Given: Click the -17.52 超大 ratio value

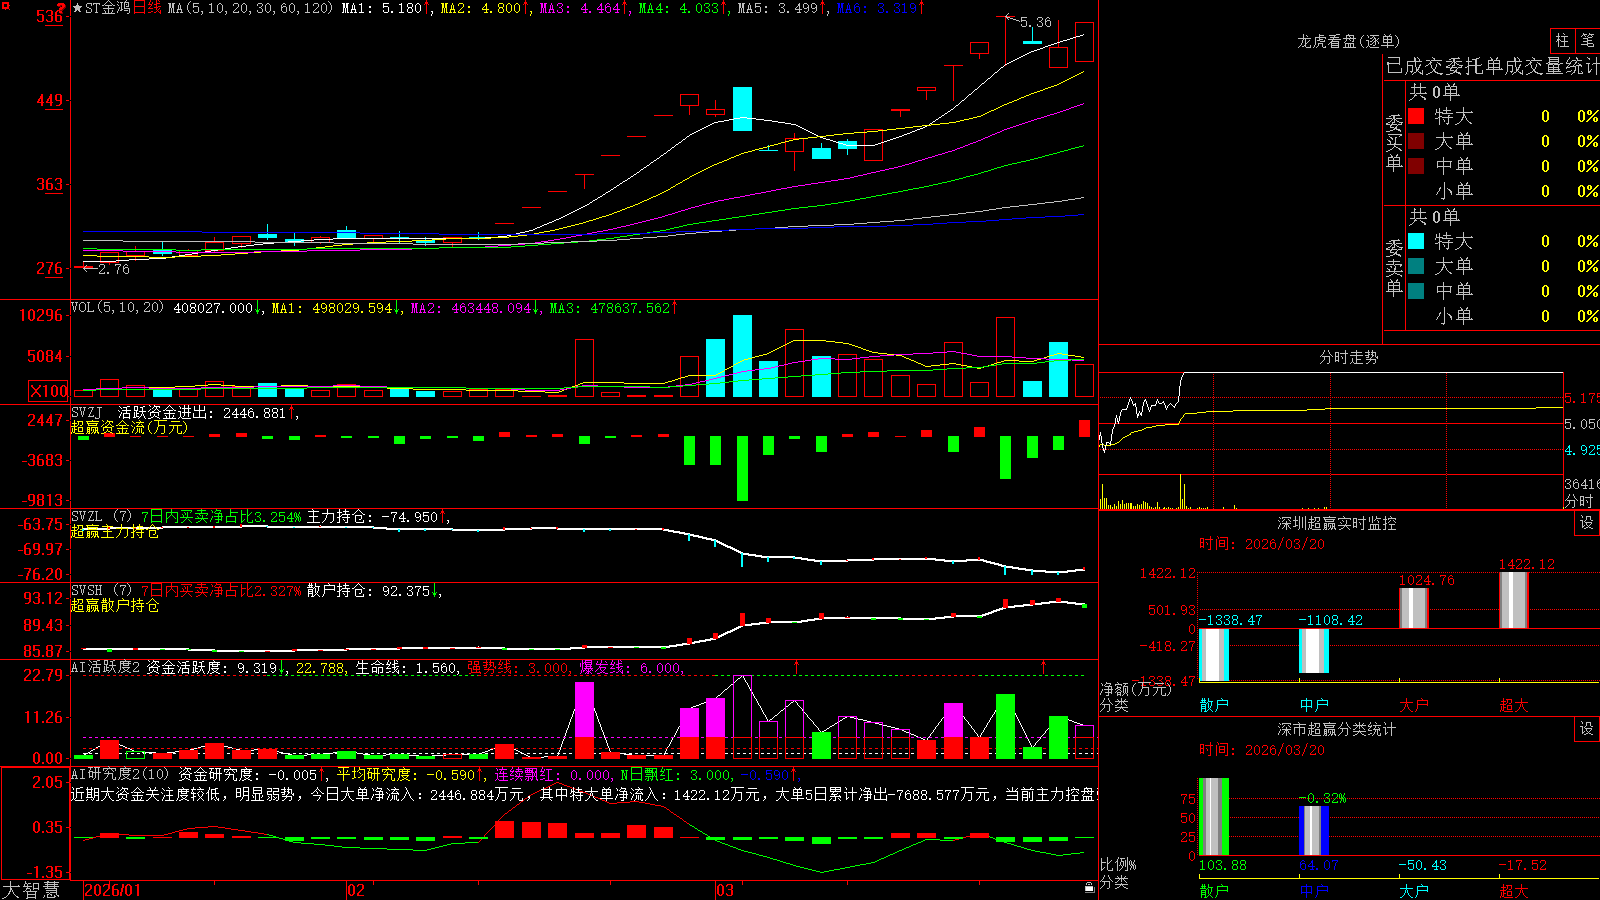Looking at the screenshot, I should tap(1522, 865).
